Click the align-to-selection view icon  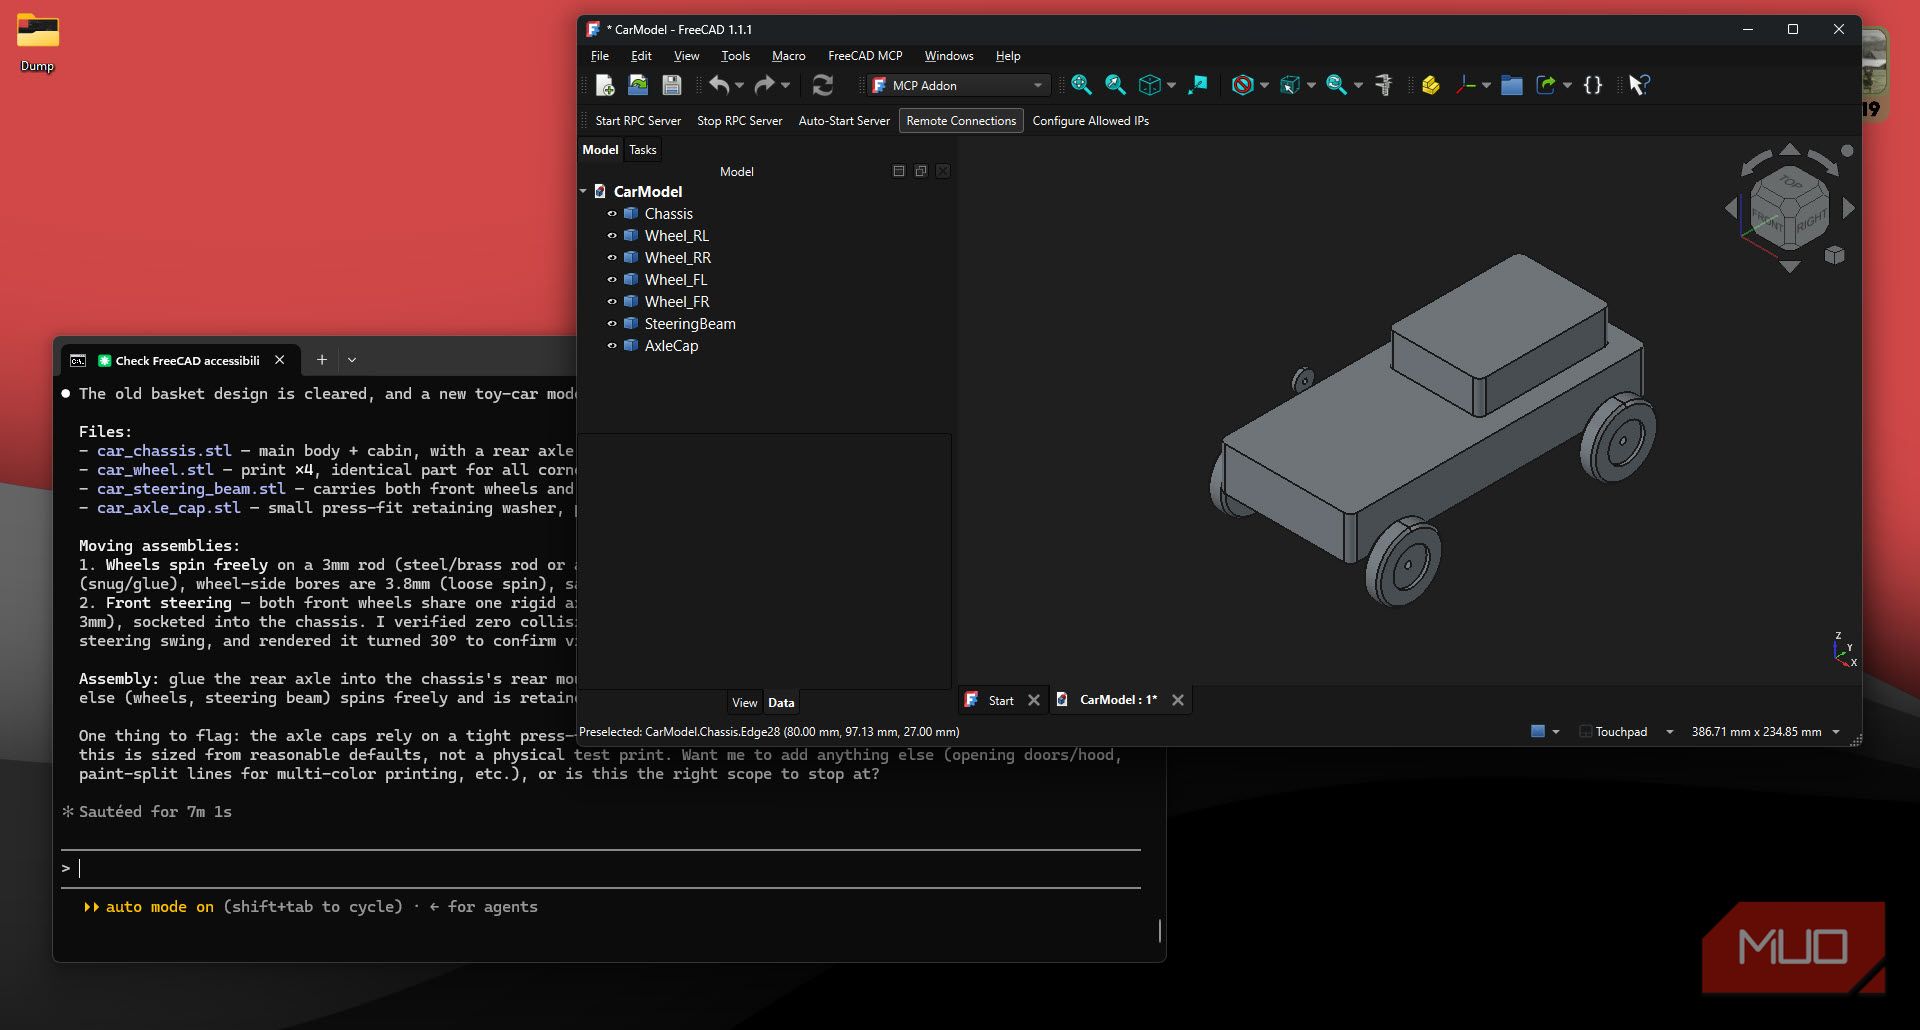tap(1198, 86)
